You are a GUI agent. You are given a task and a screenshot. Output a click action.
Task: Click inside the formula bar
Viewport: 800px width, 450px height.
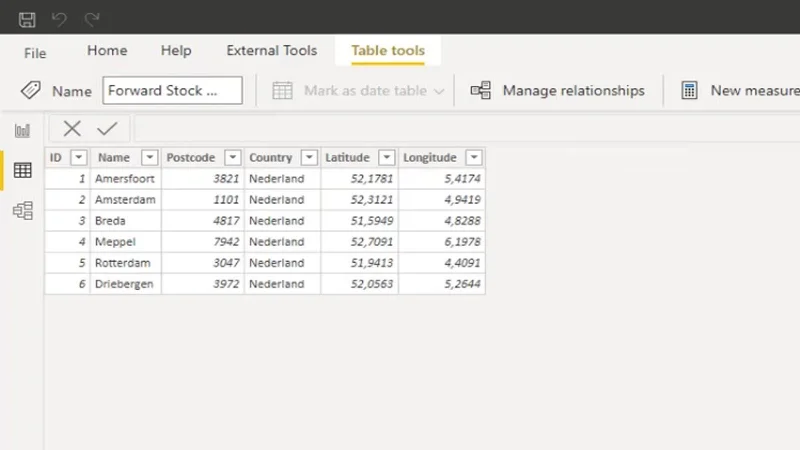tap(467, 129)
